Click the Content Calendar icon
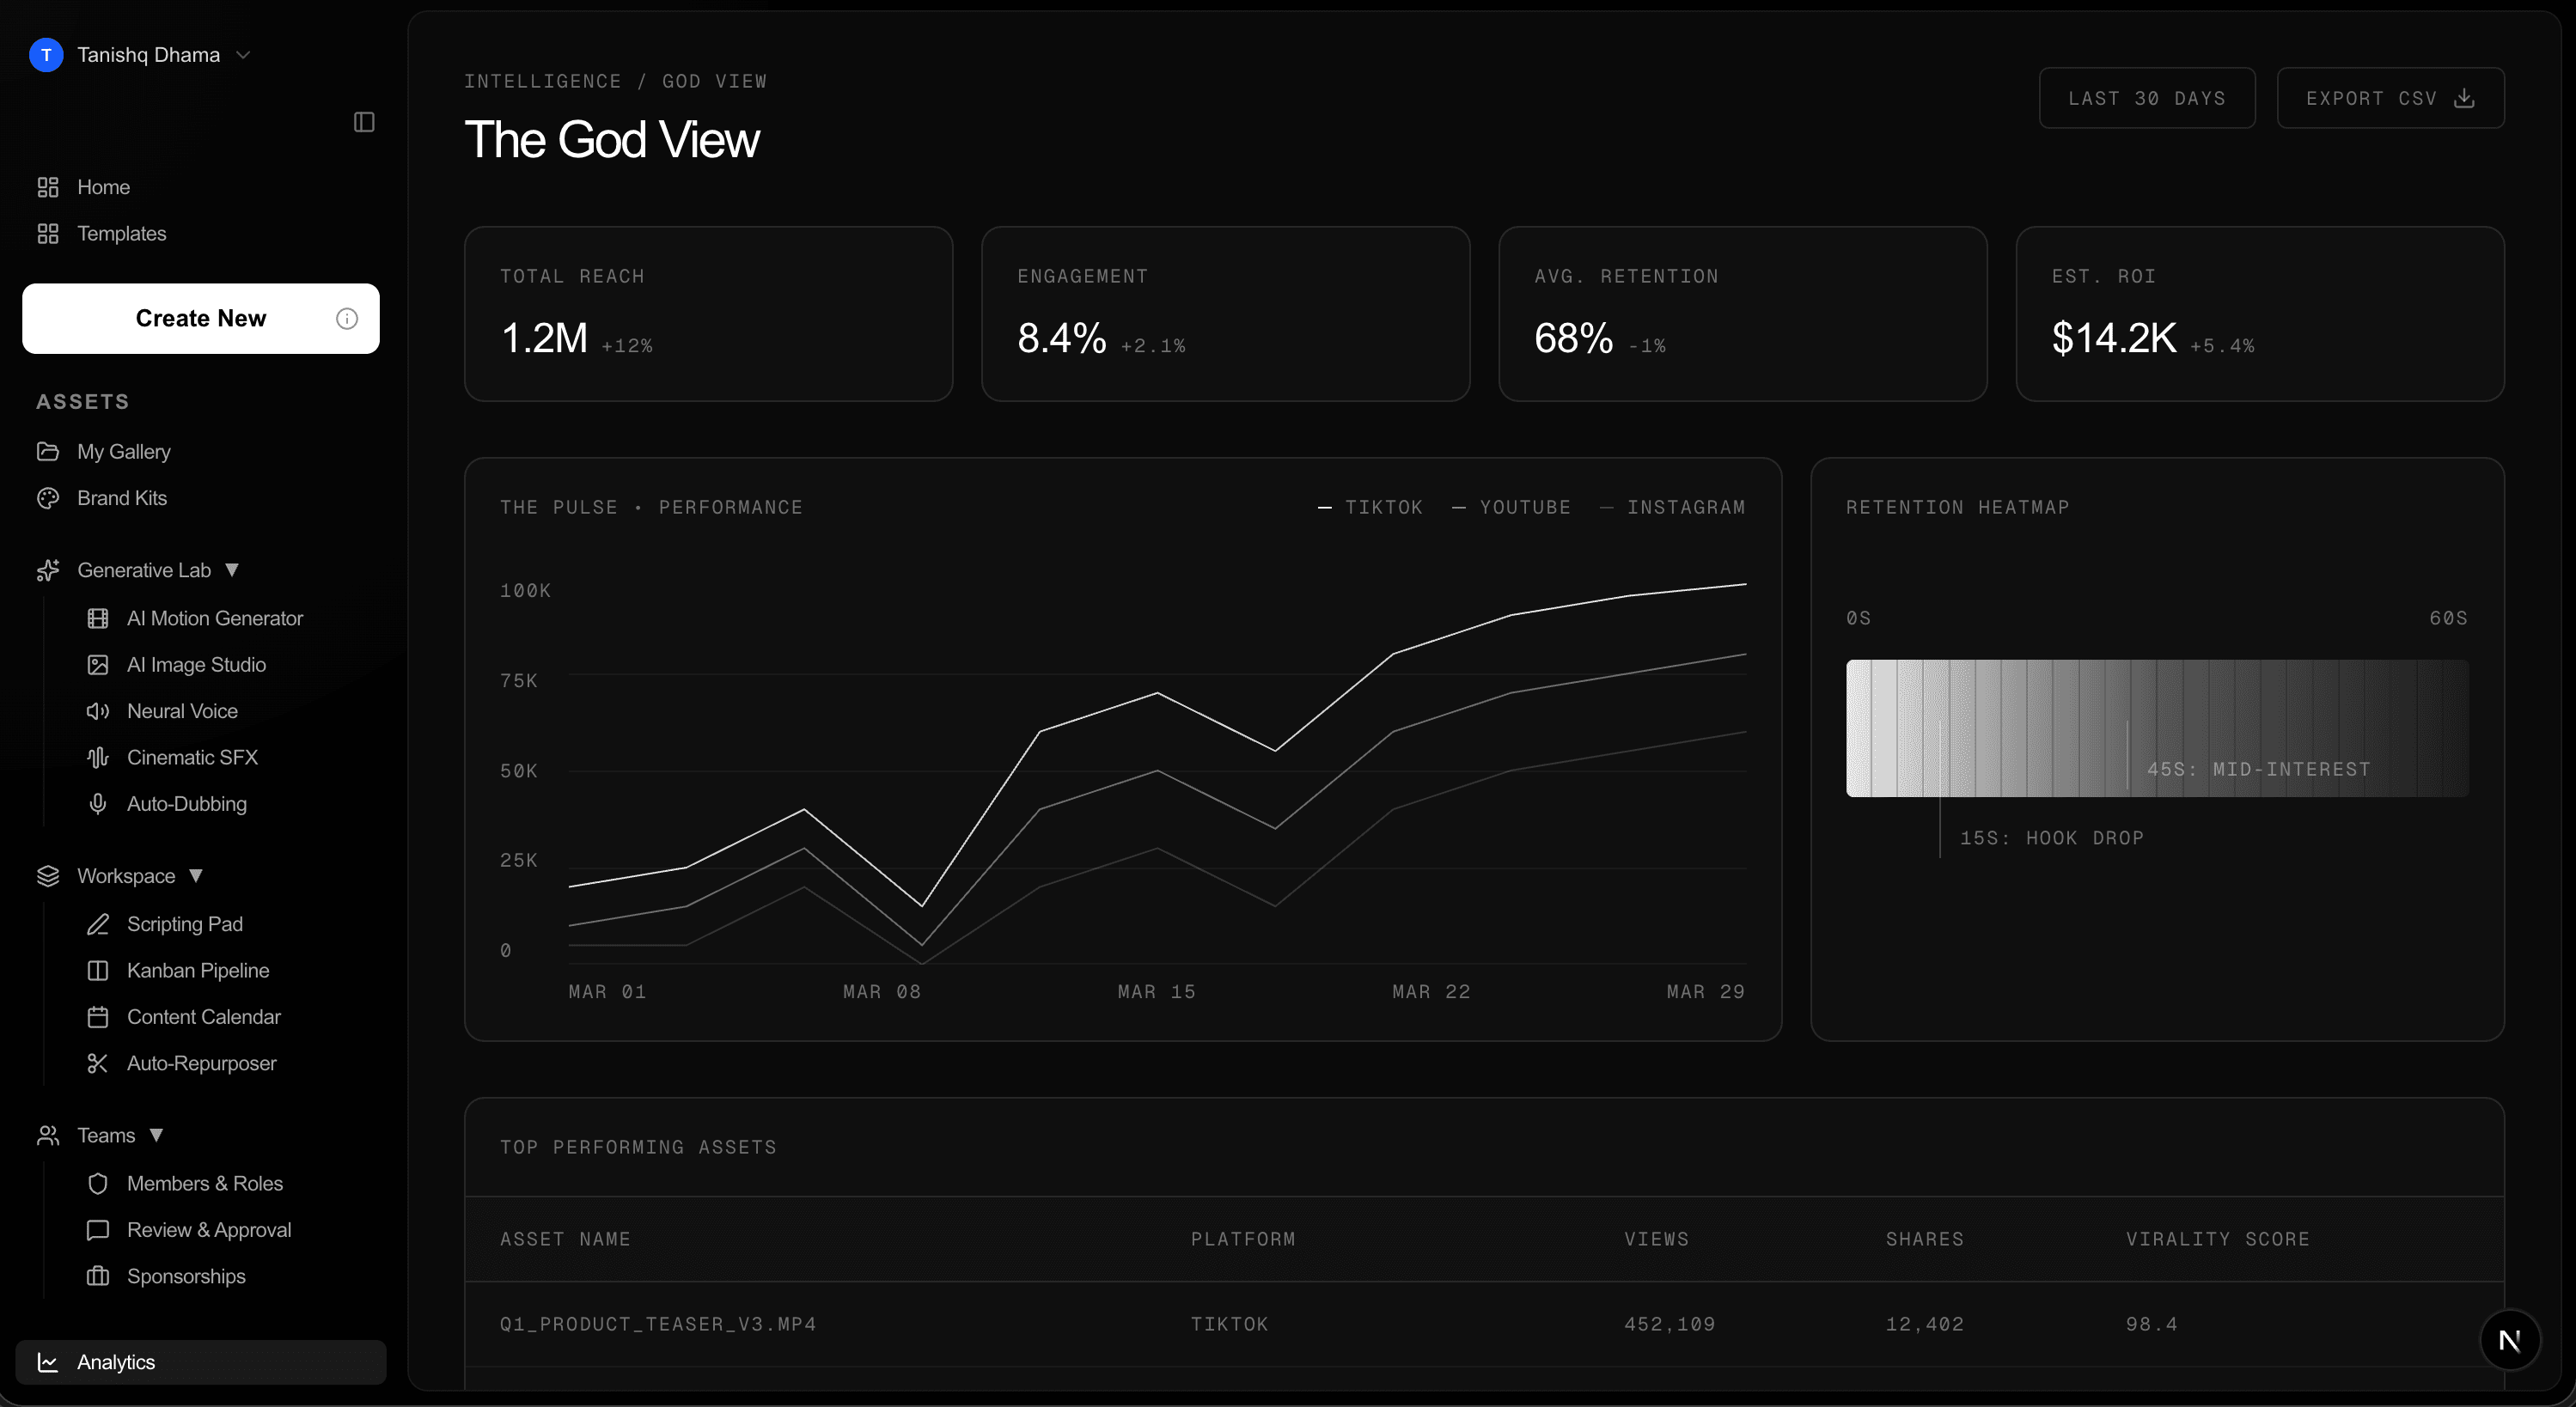Image resolution: width=2576 pixels, height=1407 pixels. [98, 1017]
